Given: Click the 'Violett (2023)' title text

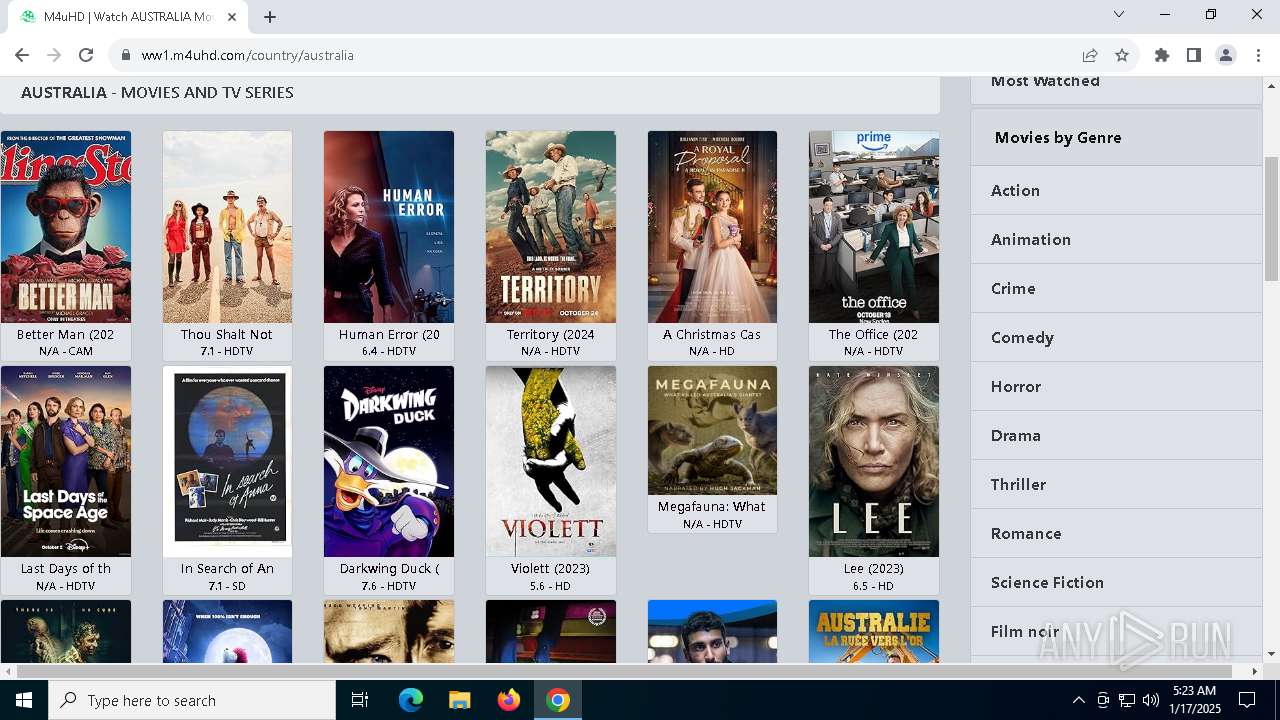Looking at the screenshot, I should click(x=551, y=568).
